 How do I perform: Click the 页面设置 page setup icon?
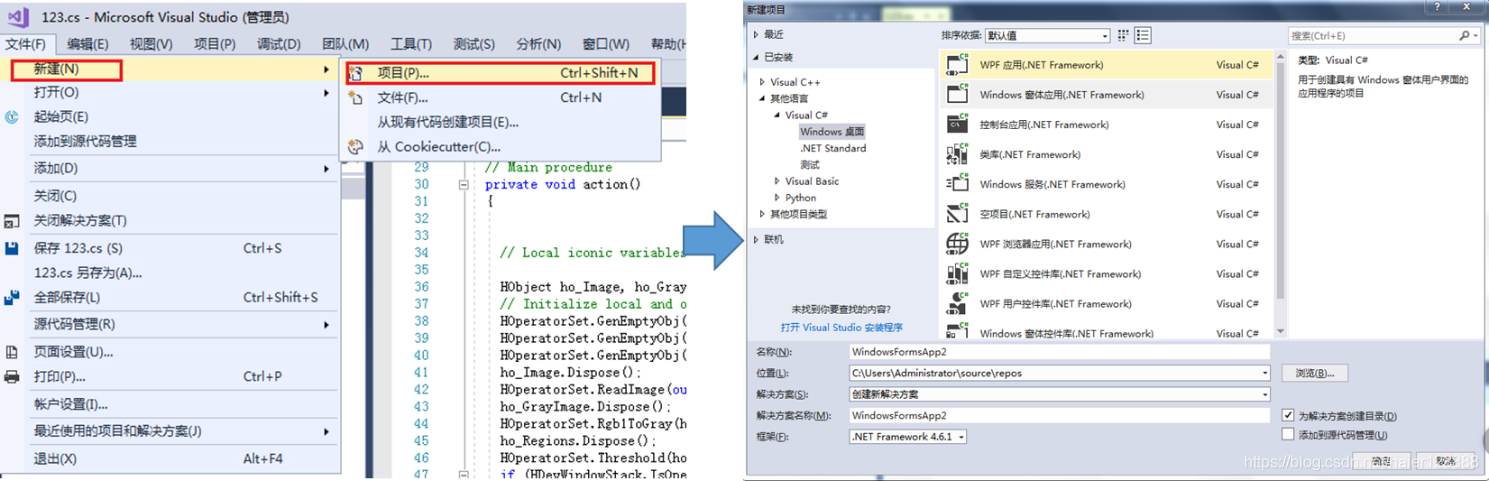(x=12, y=352)
